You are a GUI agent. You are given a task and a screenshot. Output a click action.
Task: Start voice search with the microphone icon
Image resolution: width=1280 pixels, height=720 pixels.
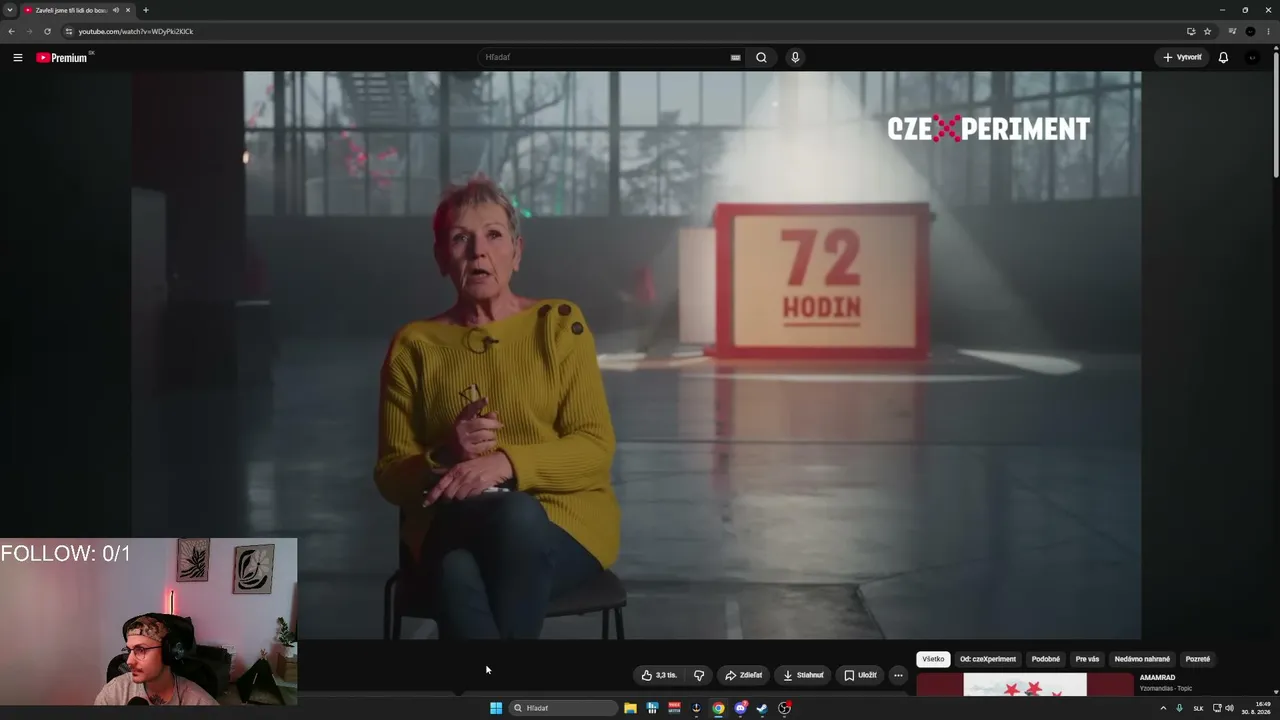pos(795,57)
